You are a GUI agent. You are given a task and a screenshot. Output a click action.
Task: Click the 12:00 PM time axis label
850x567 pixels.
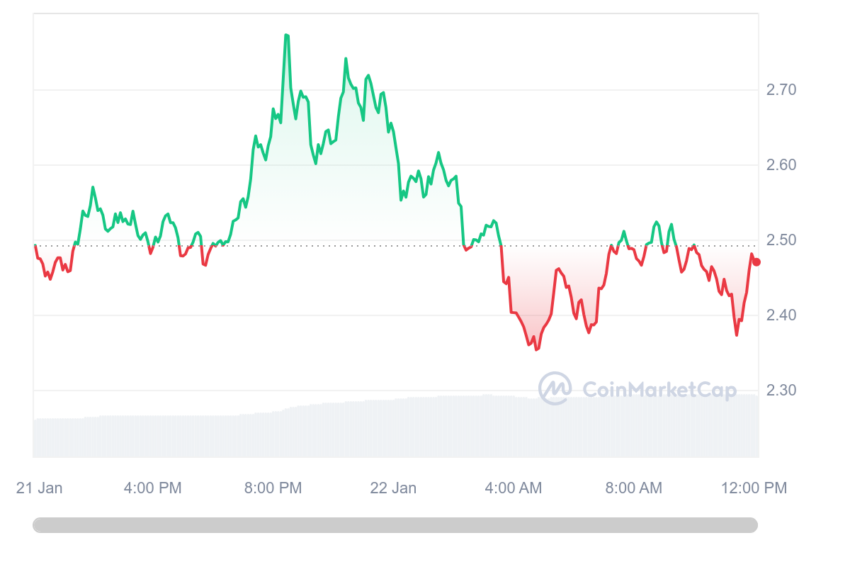pos(754,488)
